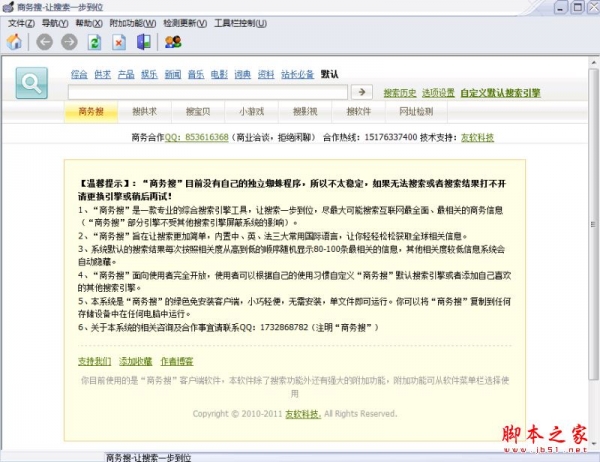Click the 作者博客 link
The width and height of the screenshot is (600, 462).
tap(177, 361)
